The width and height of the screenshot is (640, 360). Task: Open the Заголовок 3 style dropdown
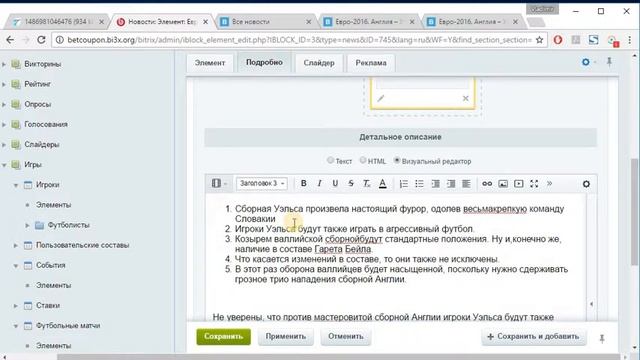coord(262,183)
